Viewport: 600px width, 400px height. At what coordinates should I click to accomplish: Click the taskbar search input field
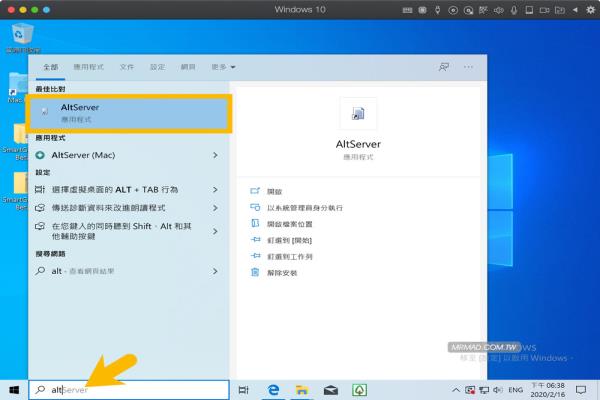pyautogui.click(x=129, y=390)
